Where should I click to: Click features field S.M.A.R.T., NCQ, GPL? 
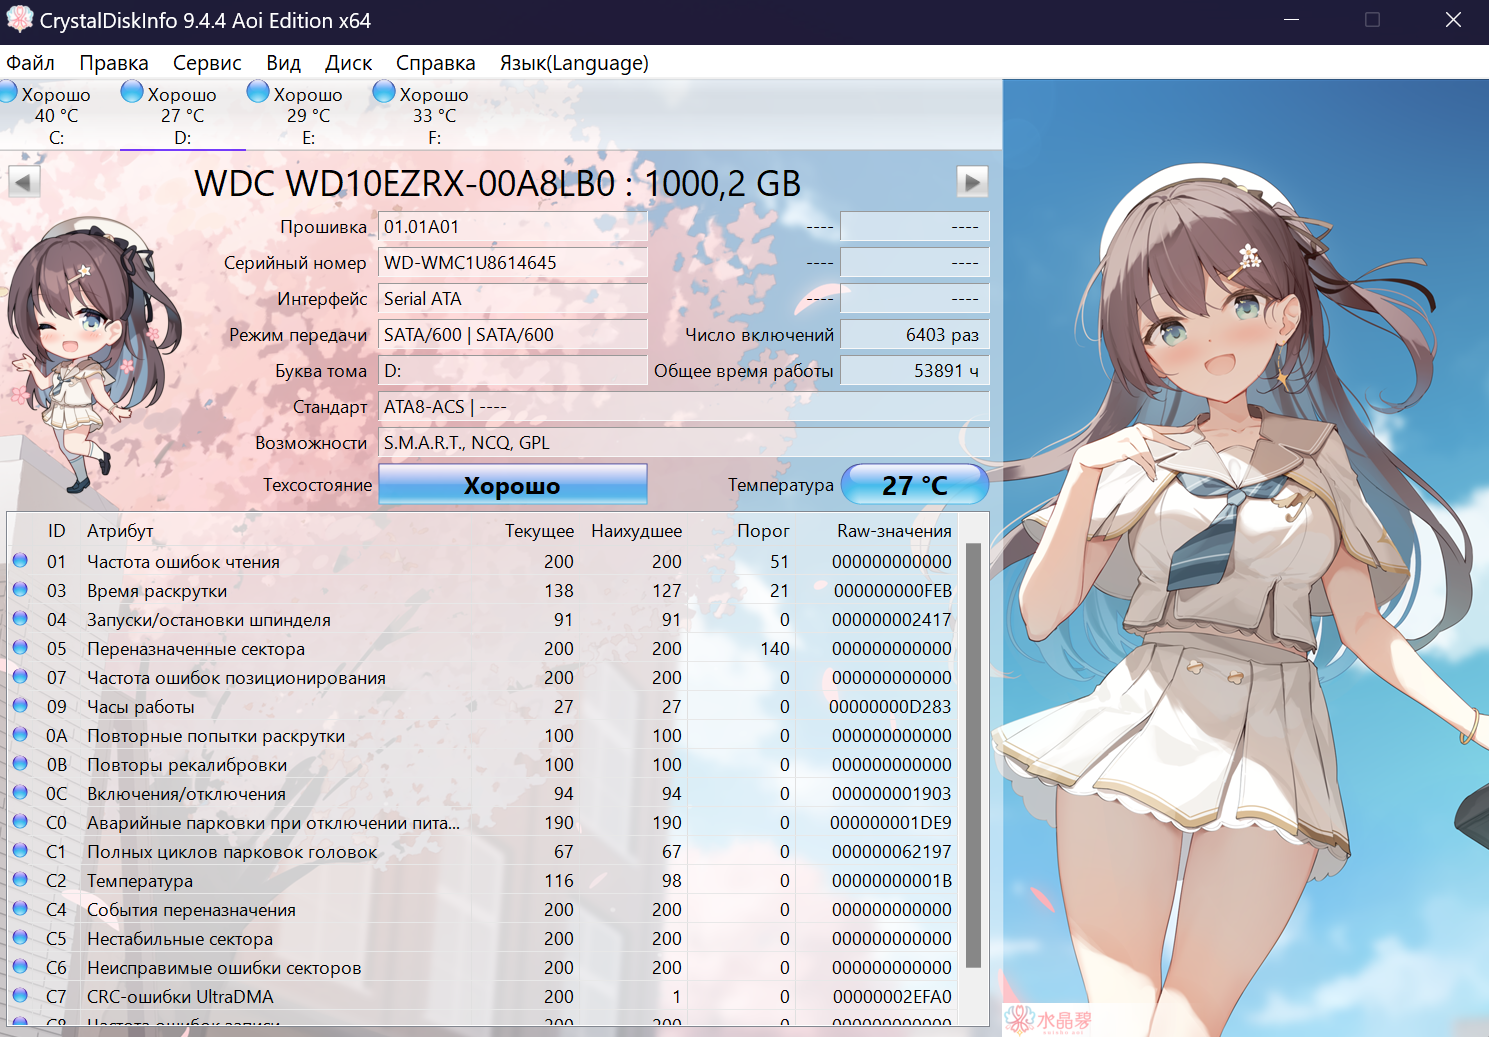coord(683,443)
